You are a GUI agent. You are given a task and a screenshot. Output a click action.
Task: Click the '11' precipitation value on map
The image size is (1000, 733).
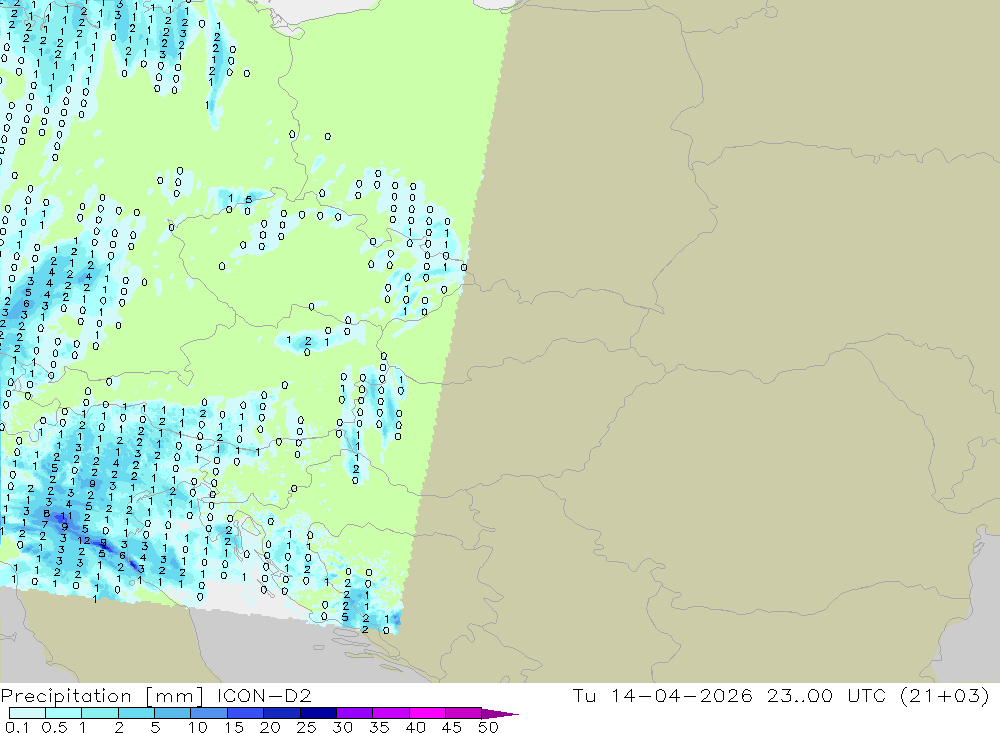[66, 515]
